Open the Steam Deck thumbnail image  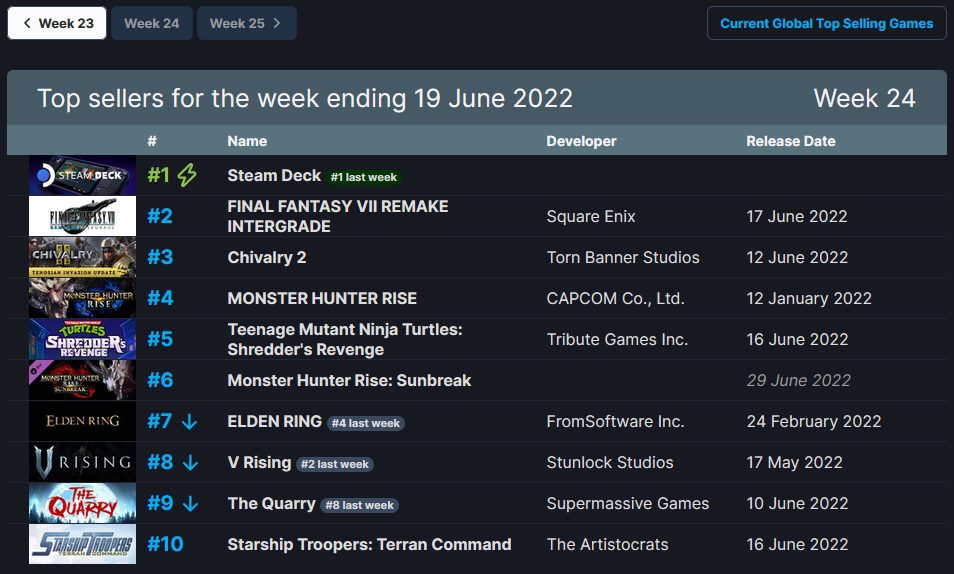coord(82,175)
